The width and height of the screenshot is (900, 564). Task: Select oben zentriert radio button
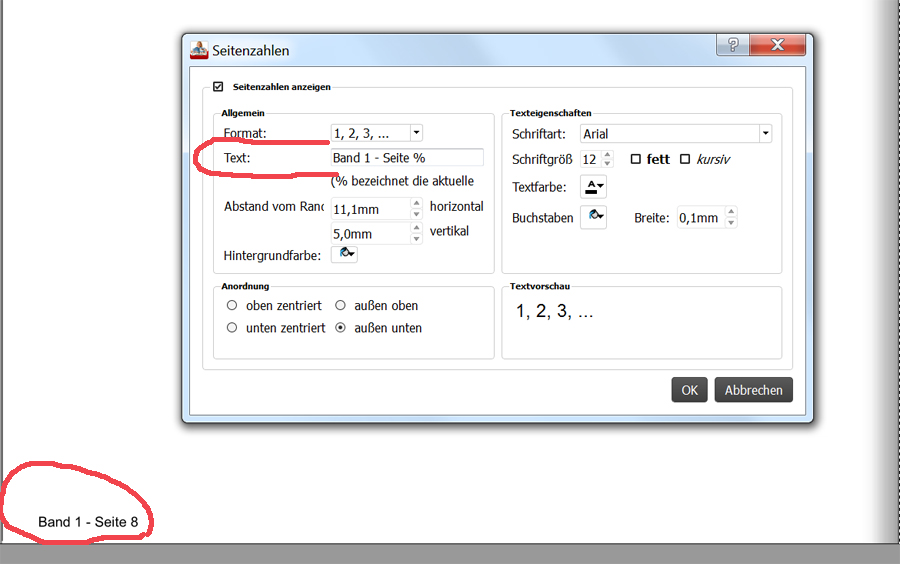232,305
